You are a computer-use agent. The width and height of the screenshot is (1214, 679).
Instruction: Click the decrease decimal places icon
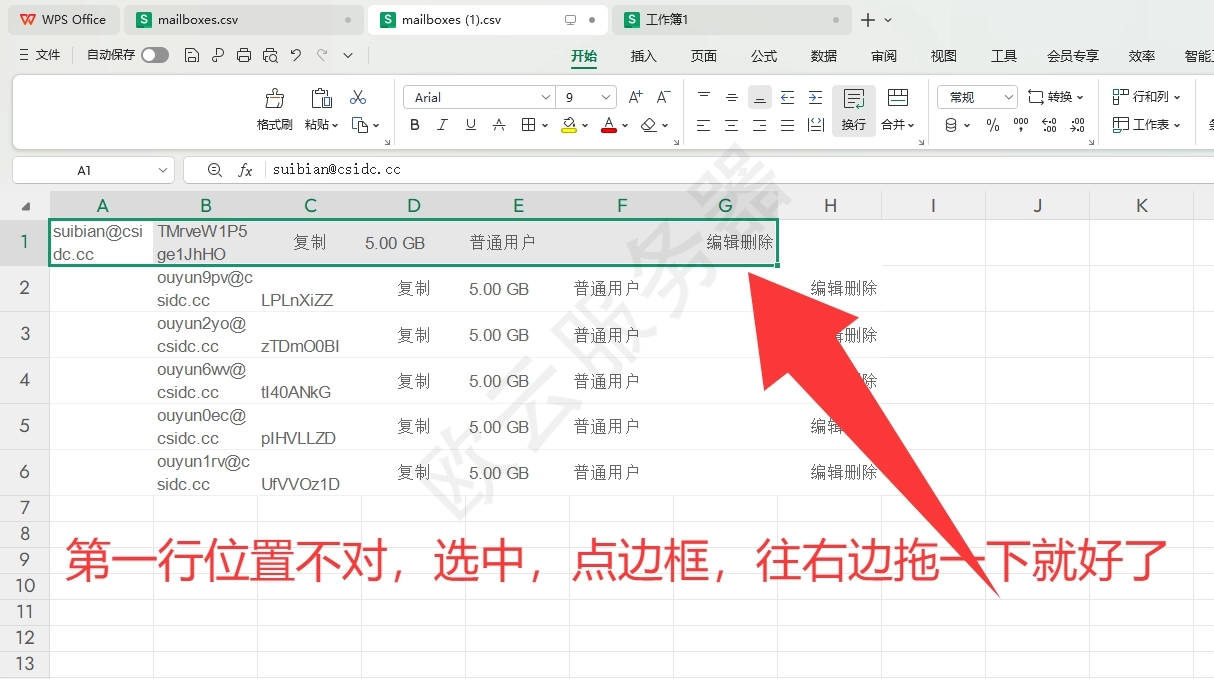coord(1077,125)
